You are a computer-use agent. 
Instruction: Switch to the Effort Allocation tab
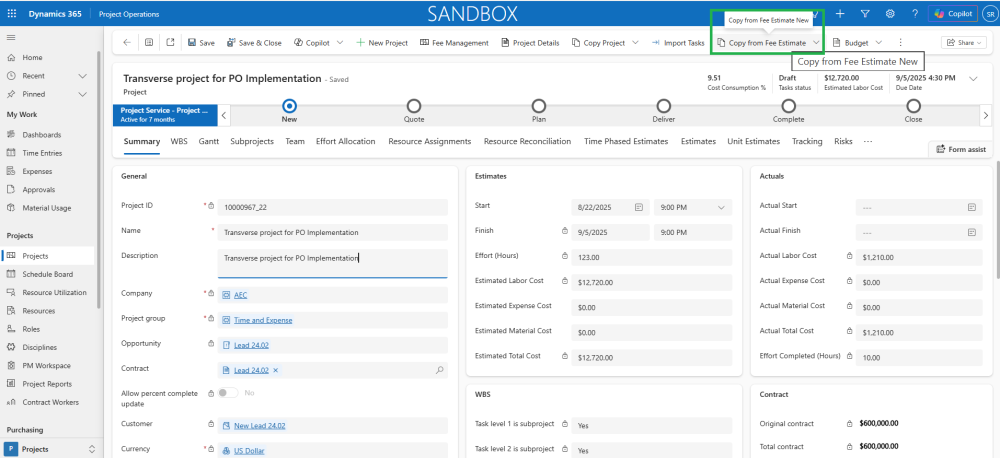coord(346,142)
